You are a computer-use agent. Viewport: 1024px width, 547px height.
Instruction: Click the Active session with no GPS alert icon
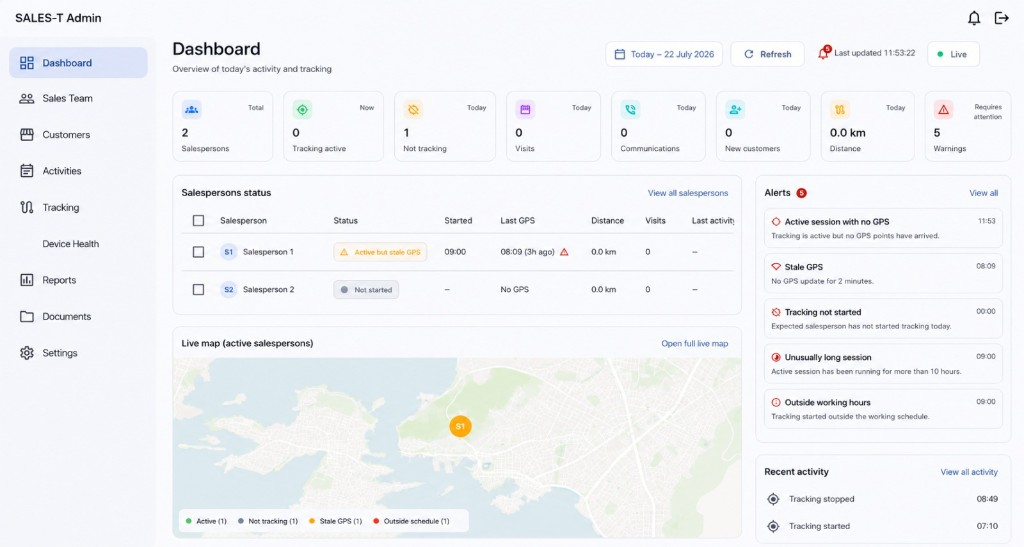pyautogui.click(x=776, y=222)
